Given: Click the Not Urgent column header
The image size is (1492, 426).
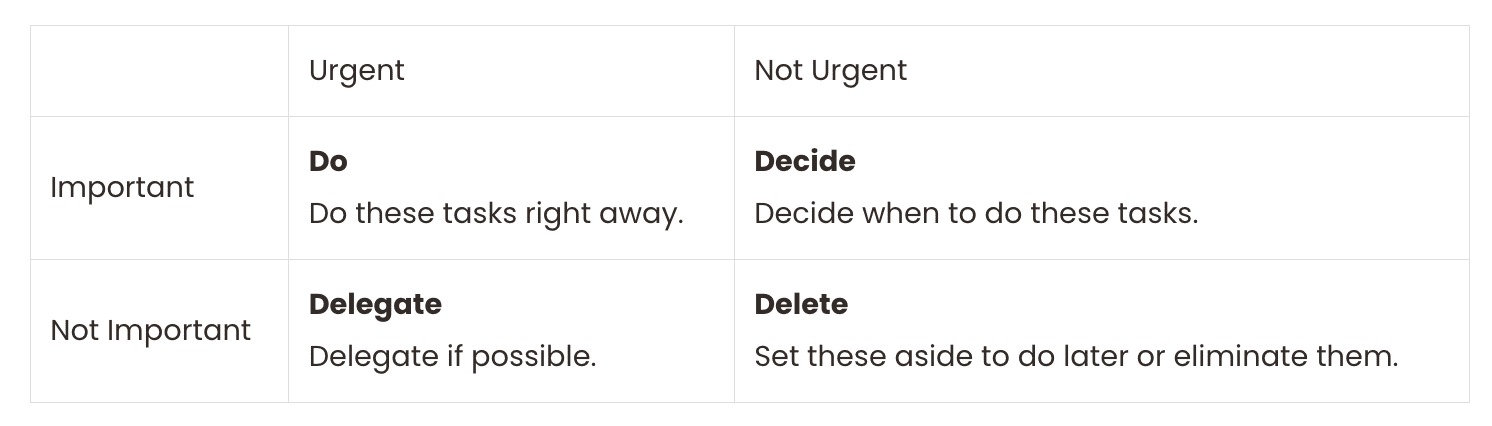Looking at the screenshot, I should [x=830, y=71].
